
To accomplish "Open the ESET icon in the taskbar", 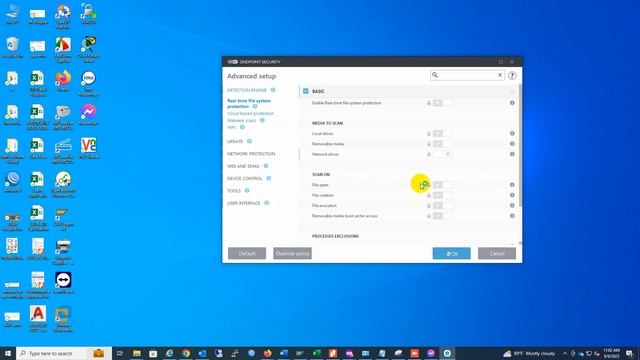I will pyautogui.click(x=447, y=353).
